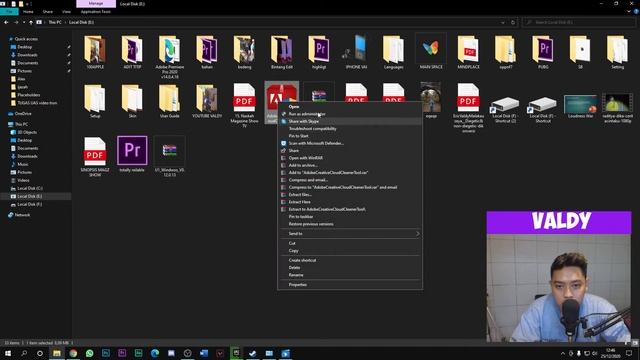
Task: Choose Copy in context menu
Action: click(350, 251)
